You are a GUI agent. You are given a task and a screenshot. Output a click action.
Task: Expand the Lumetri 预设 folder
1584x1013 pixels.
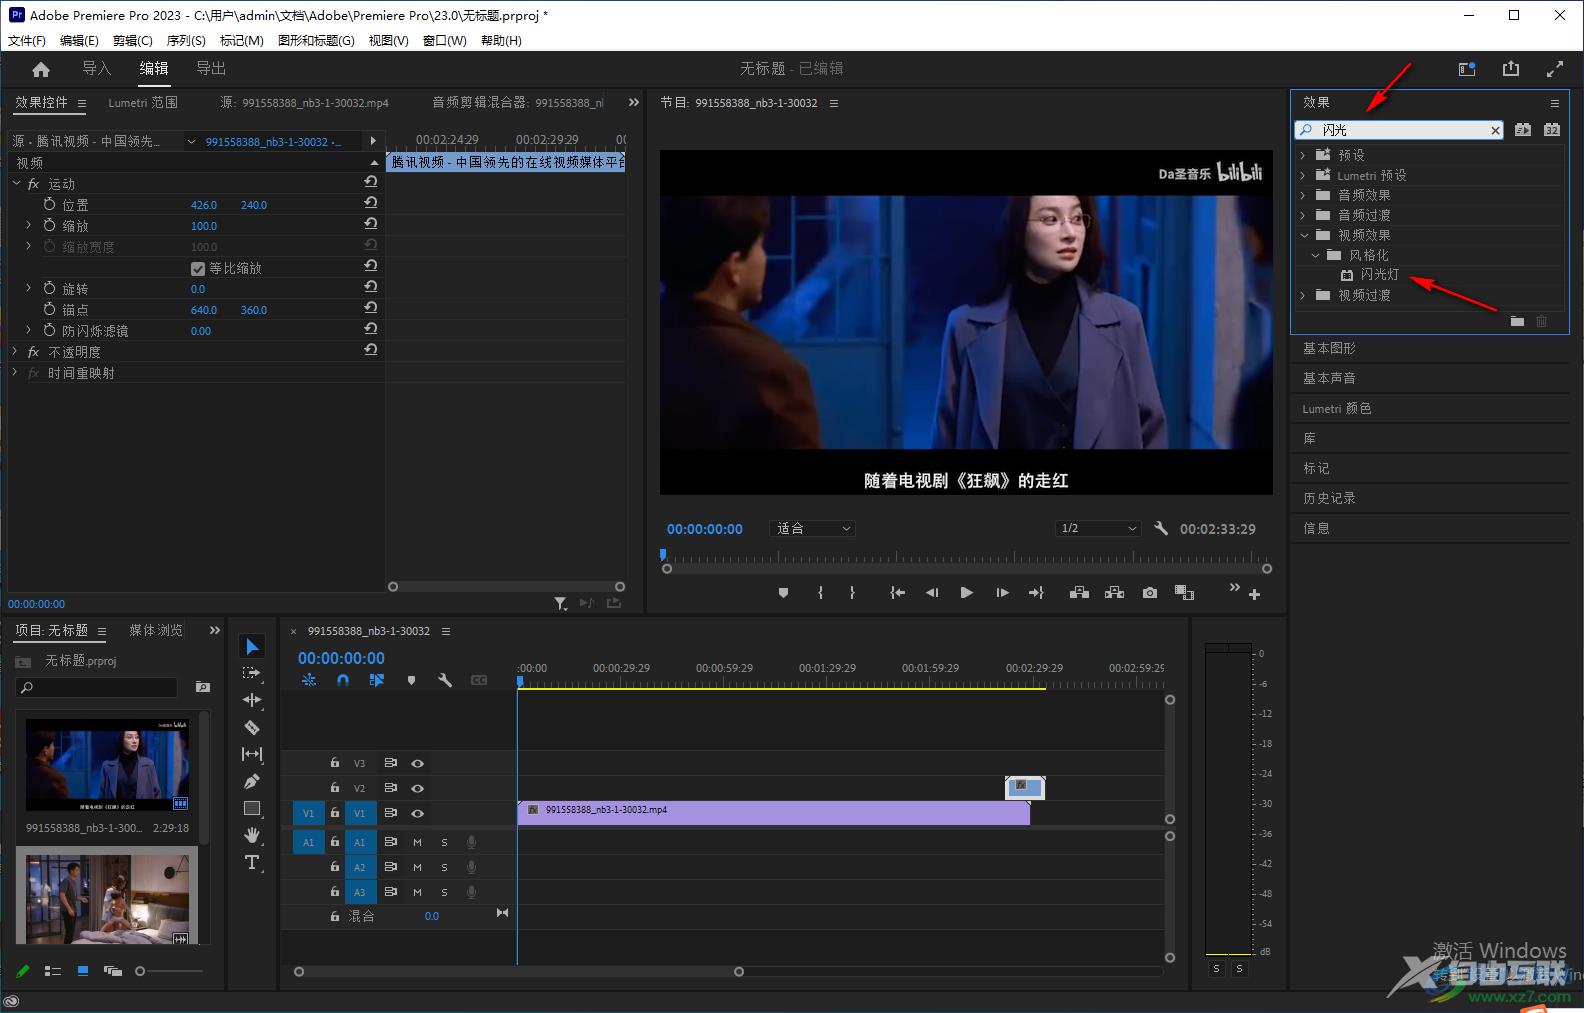click(x=1303, y=175)
